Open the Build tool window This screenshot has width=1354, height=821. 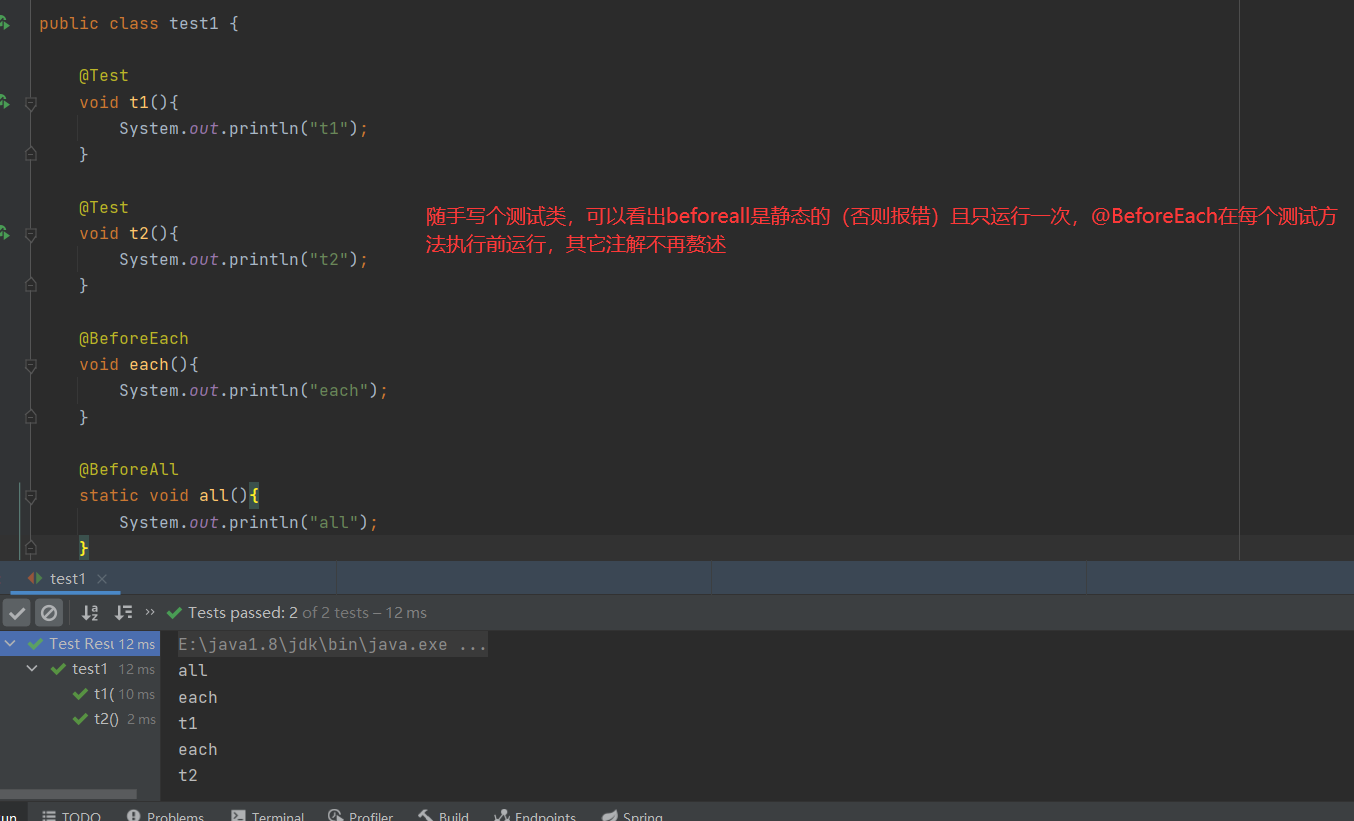[x=443, y=817]
